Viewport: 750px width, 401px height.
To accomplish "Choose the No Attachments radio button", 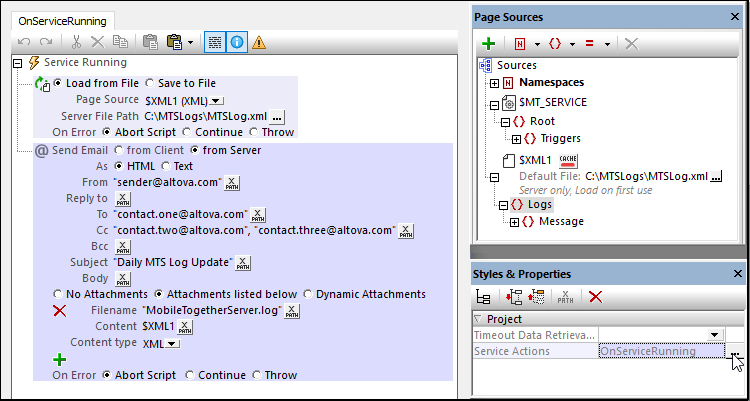I will coord(57,295).
